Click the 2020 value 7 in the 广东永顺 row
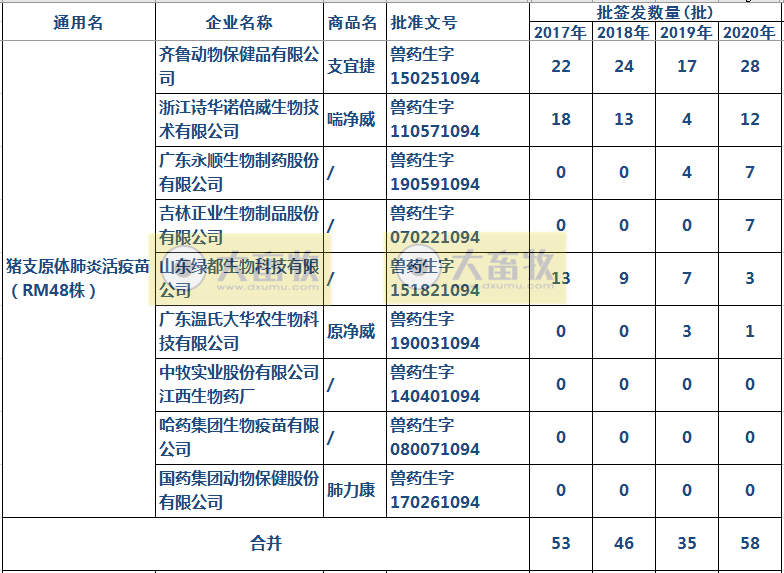 tap(750, 172)
